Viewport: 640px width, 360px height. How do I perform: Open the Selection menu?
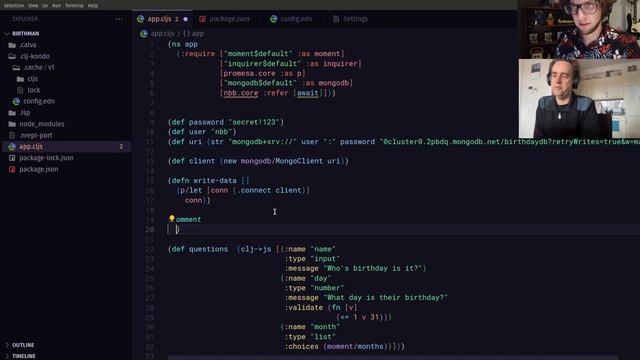(x=14, y=6)
